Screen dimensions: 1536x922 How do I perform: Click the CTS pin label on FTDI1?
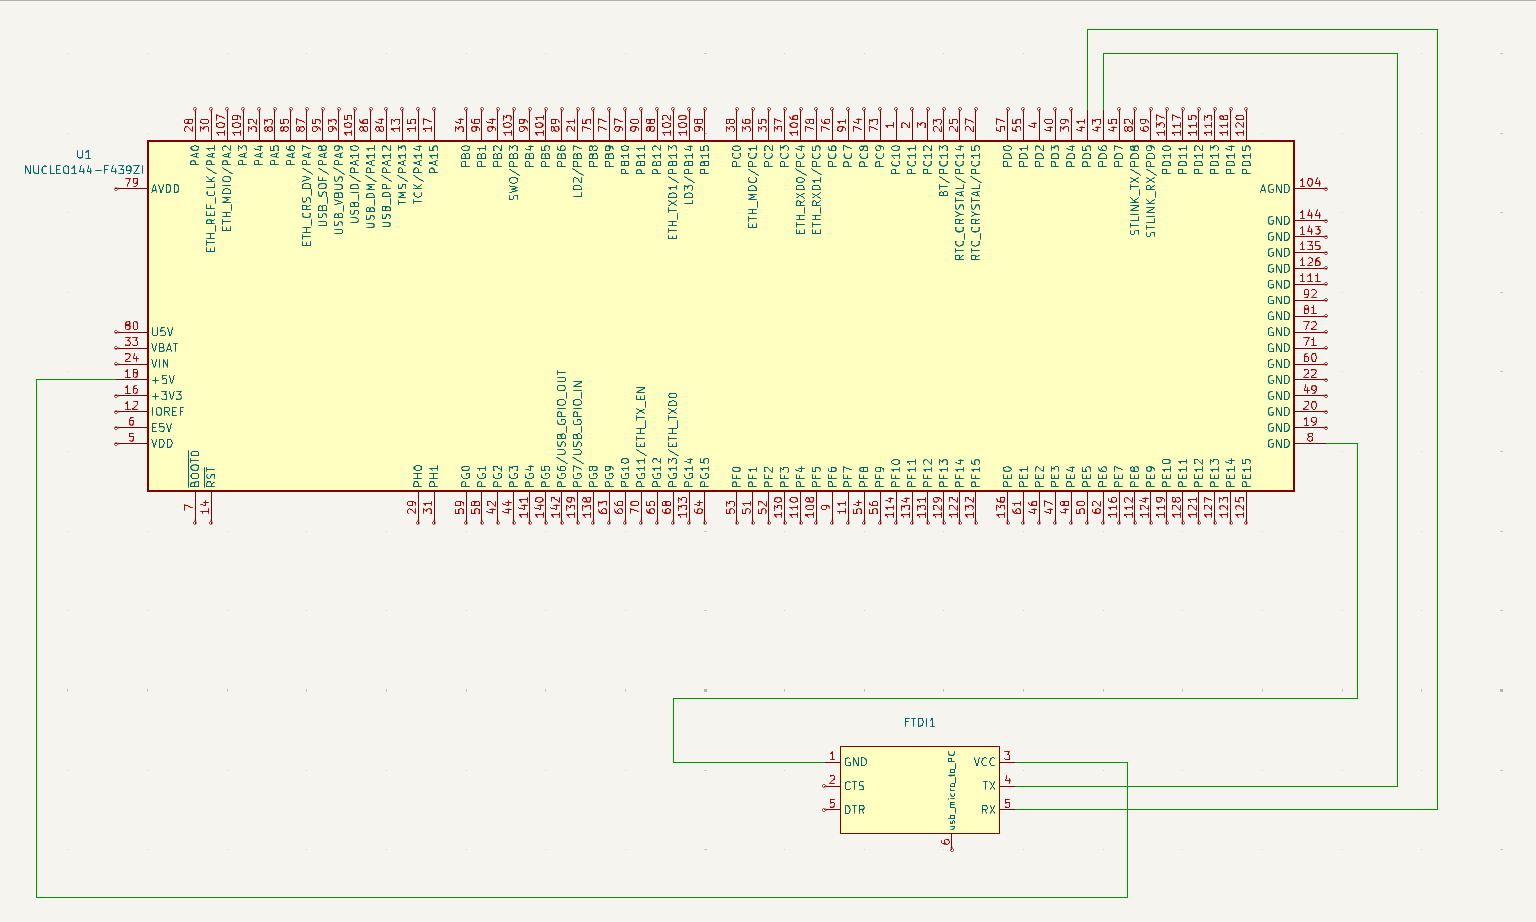click(x=854, y=786)
